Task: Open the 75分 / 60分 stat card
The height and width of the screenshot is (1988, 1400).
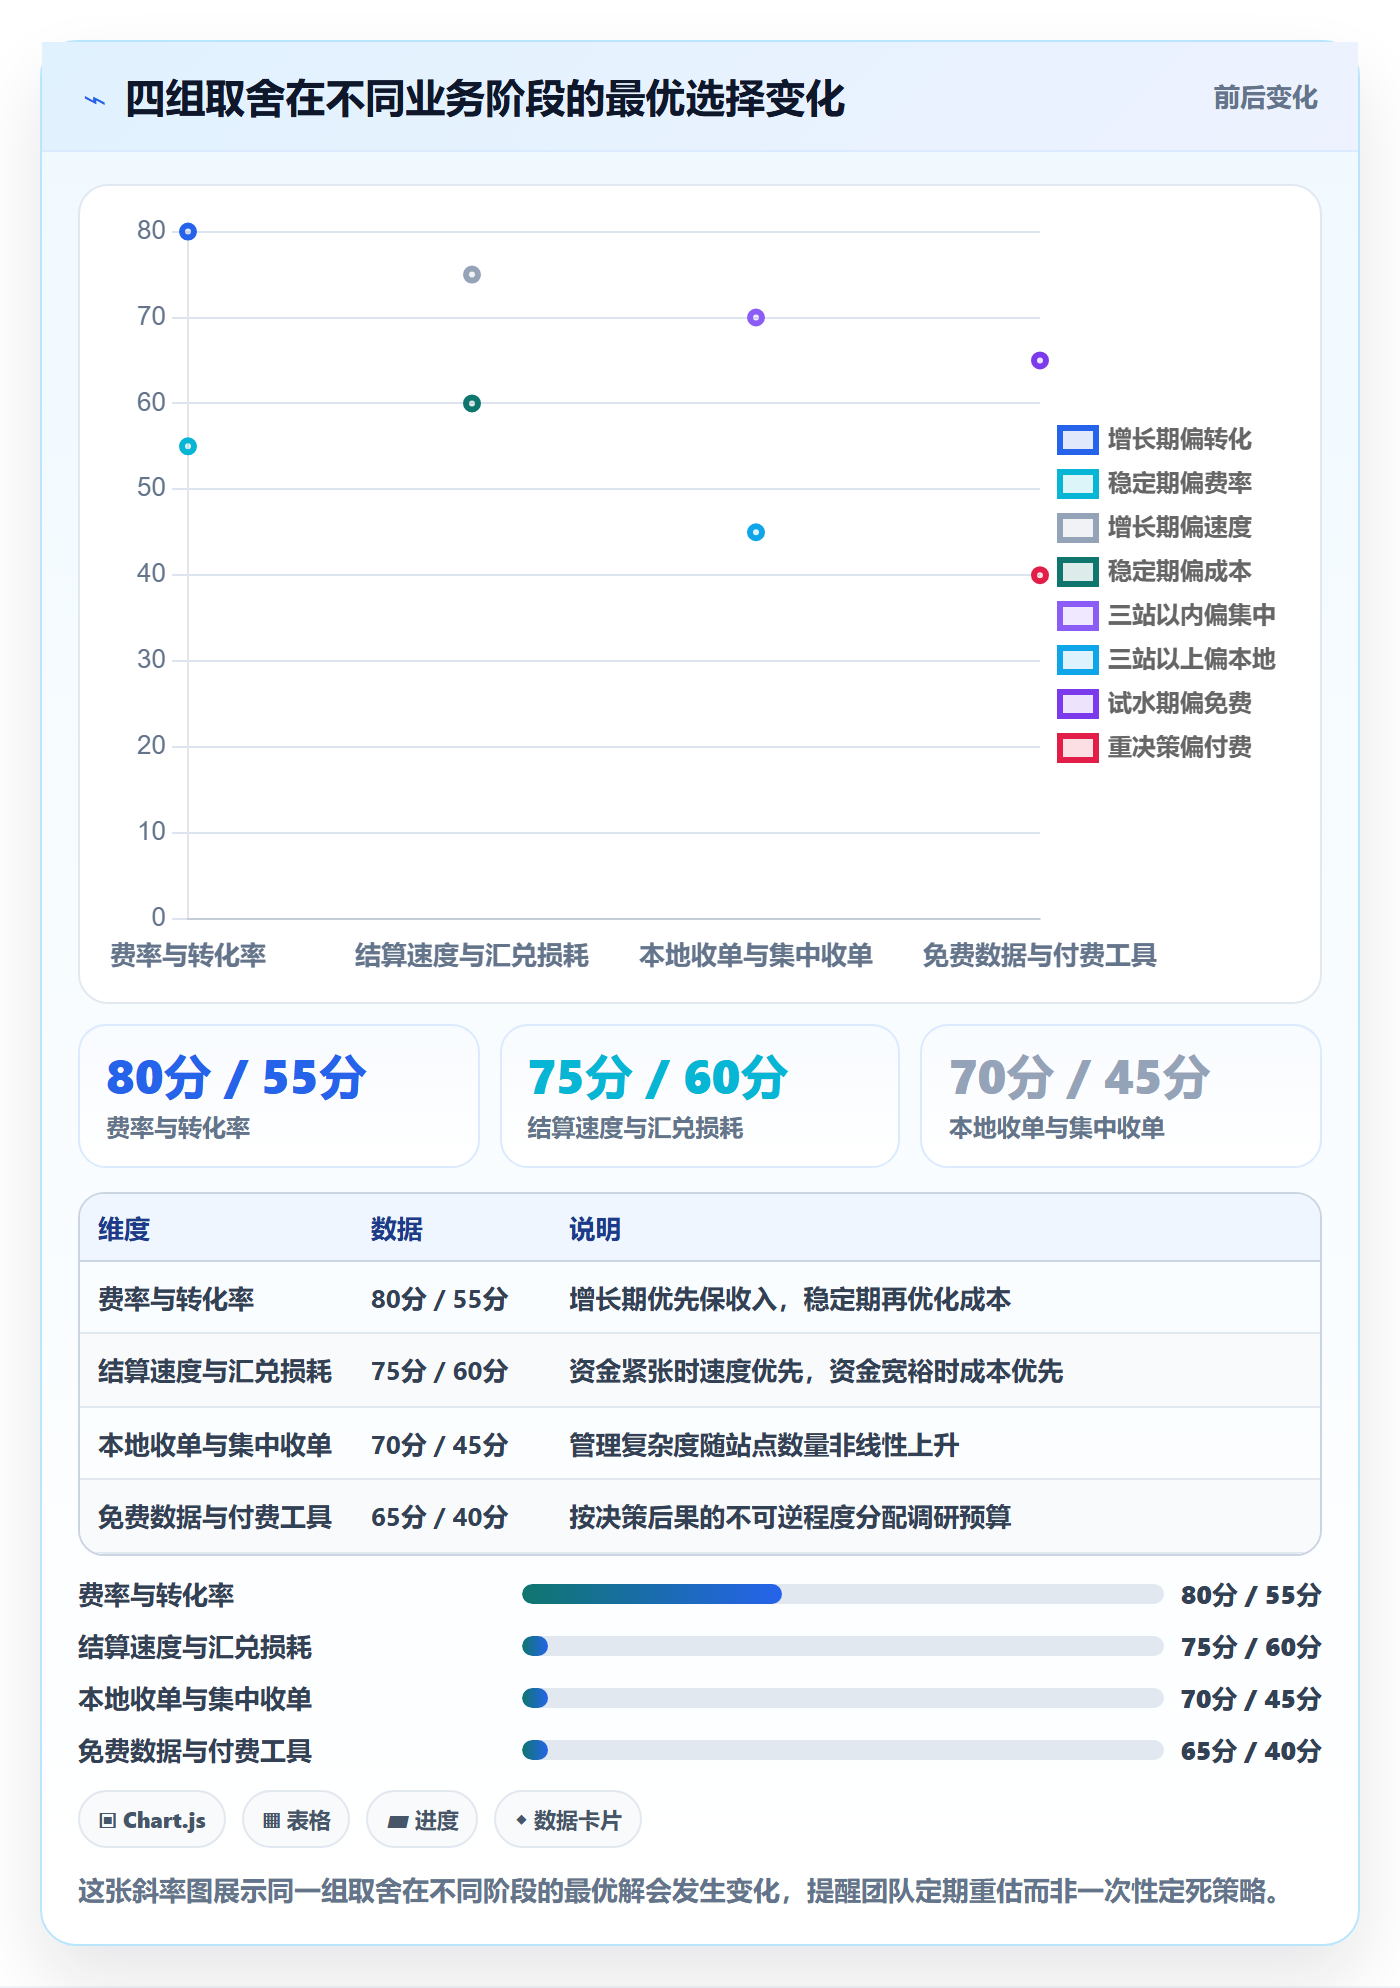Action: pyautogui.click(x=700, y=1096)
